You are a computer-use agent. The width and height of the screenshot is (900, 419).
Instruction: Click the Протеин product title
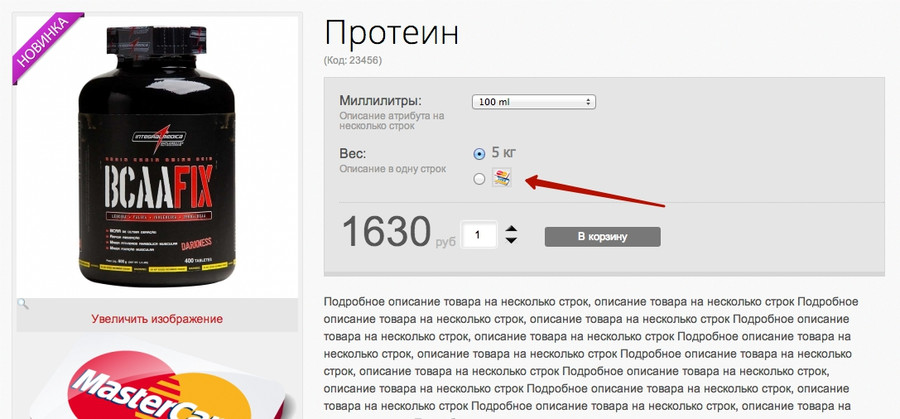coord(391,34)
